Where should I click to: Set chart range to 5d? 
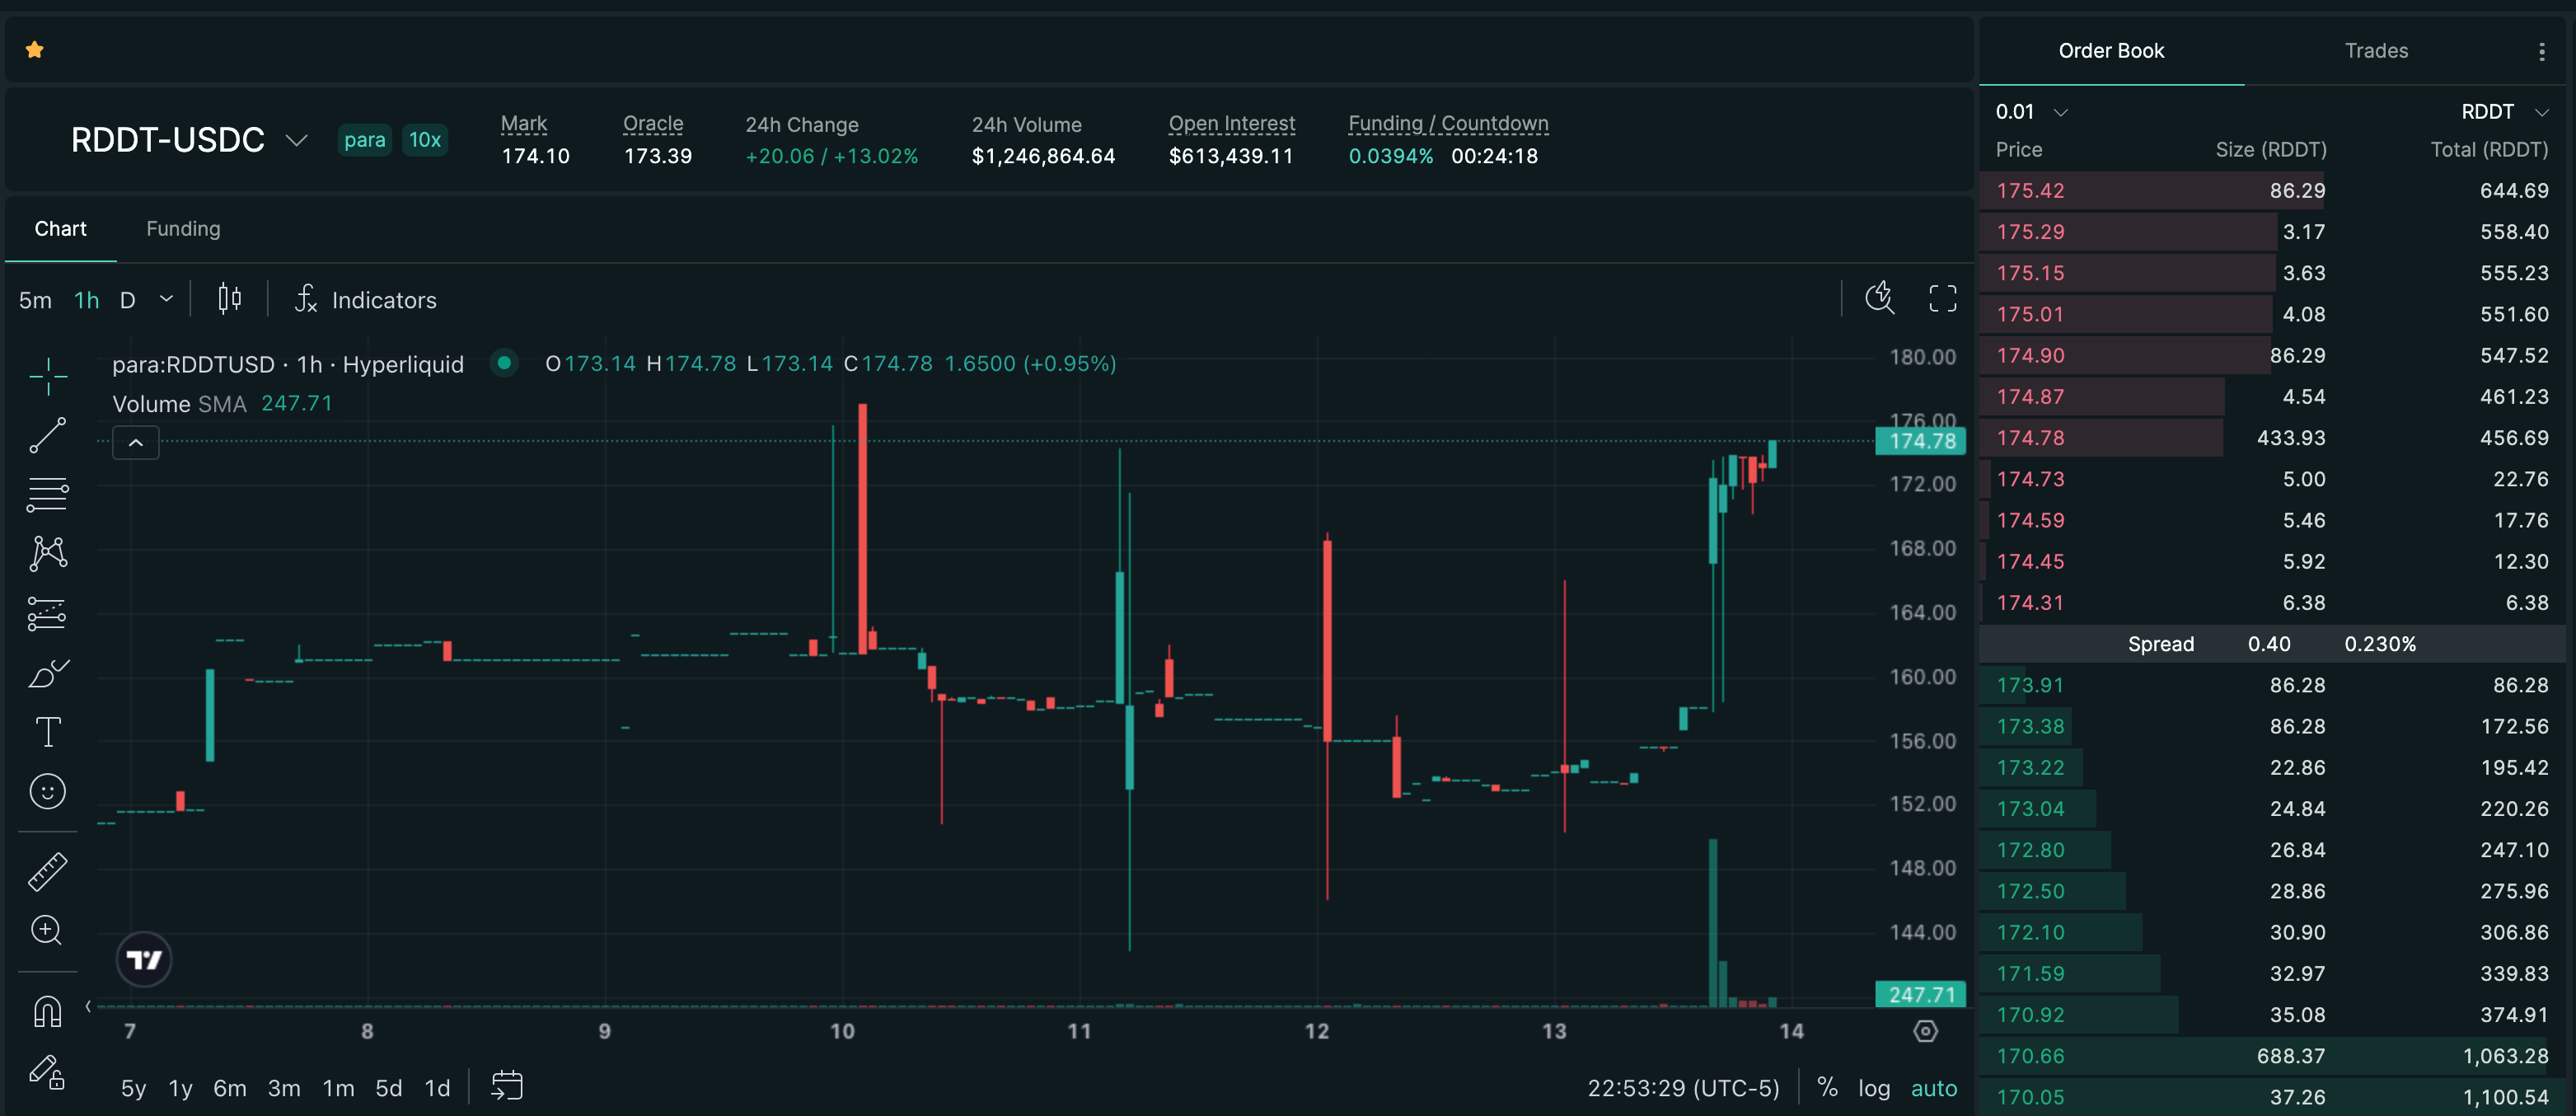click(388, 1088)
